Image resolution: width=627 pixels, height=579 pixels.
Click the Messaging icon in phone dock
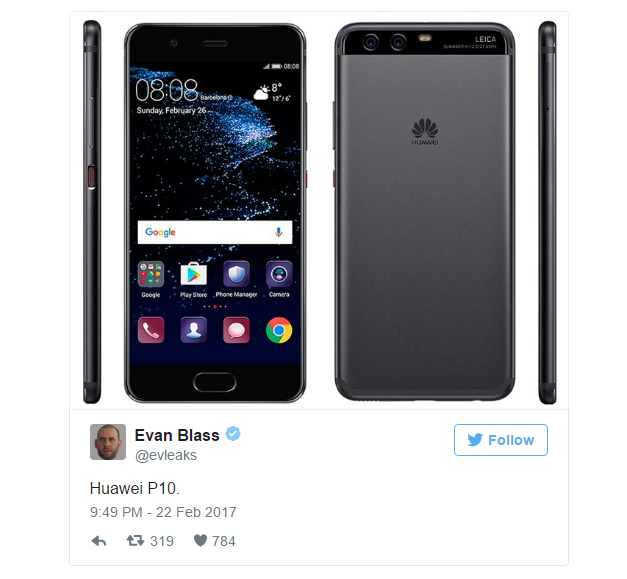point(236,330)
